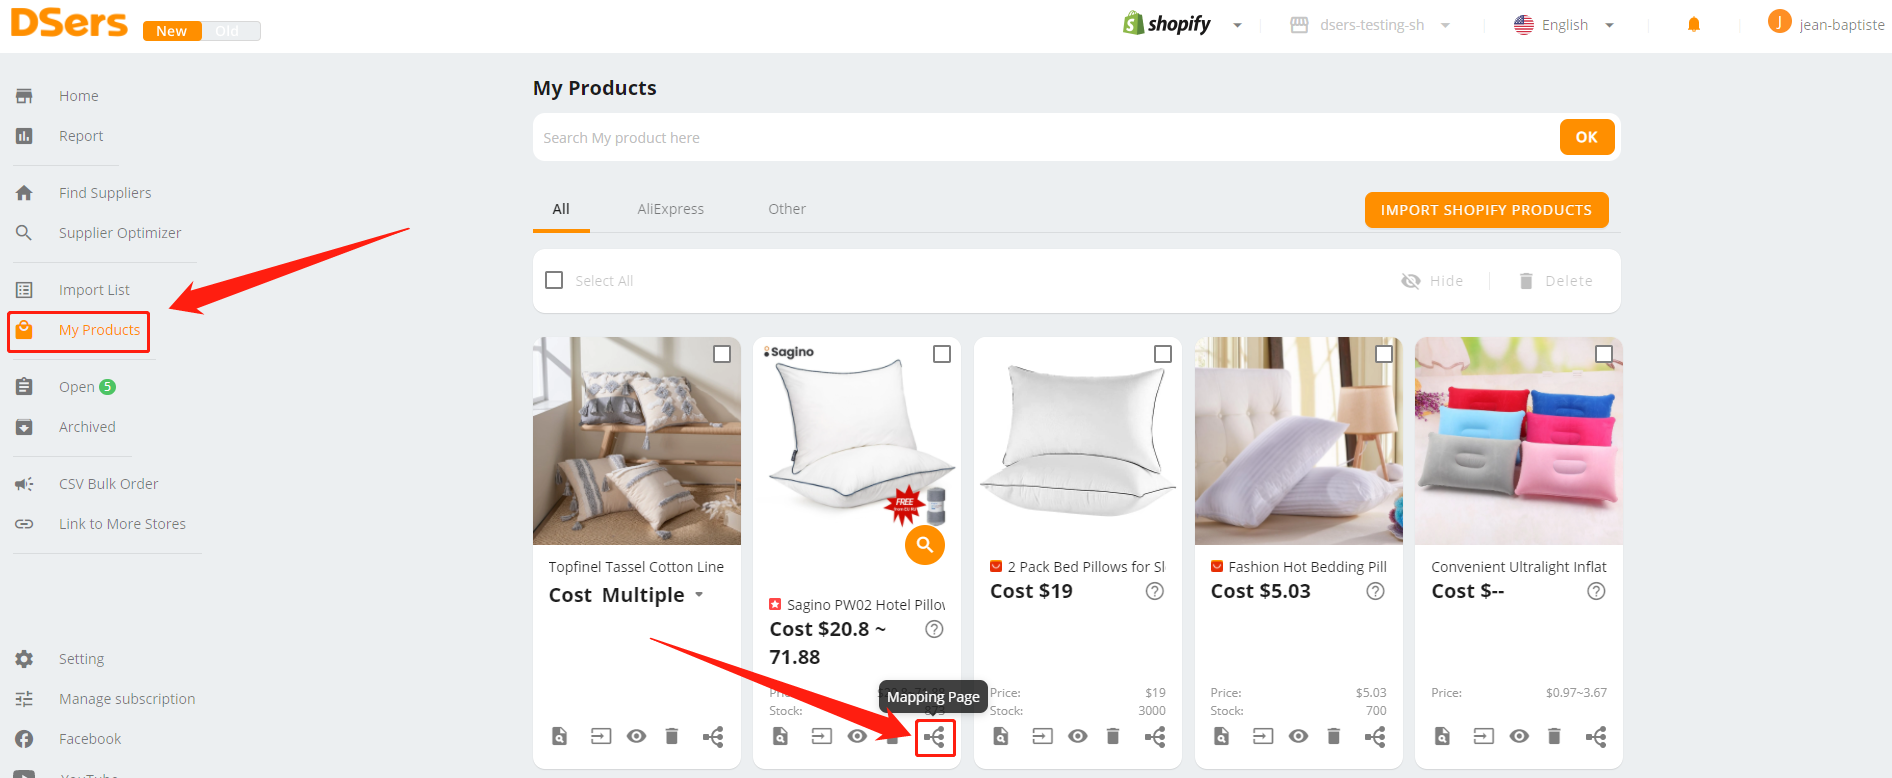Open notifications bell icon
Screen dimensions: 1892x778
(1694, 25)
